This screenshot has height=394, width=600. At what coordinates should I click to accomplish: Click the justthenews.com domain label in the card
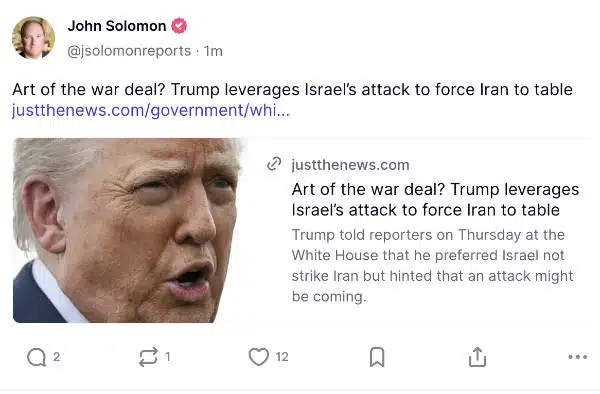click(x=350, y=165)
